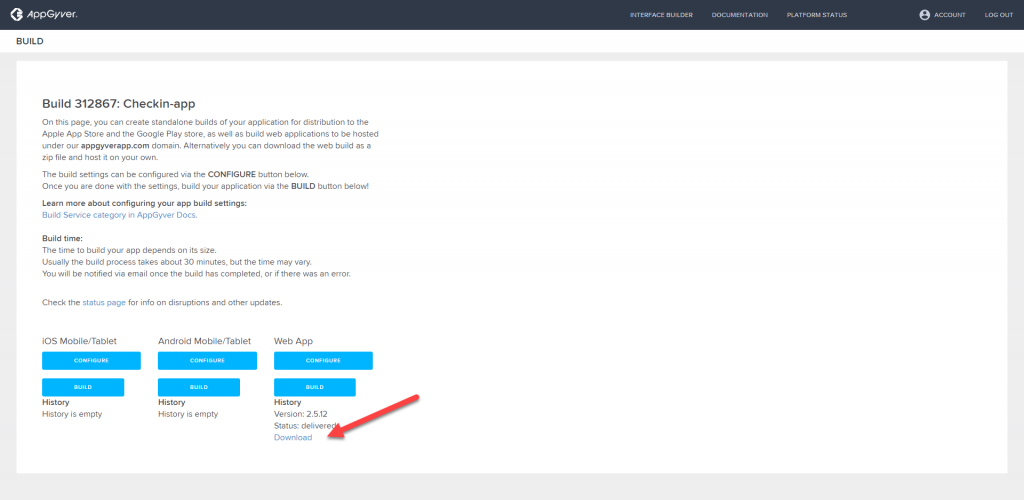Click the BUILD page title
This screenshot has width=1024, height=500.
click(29, 41)
